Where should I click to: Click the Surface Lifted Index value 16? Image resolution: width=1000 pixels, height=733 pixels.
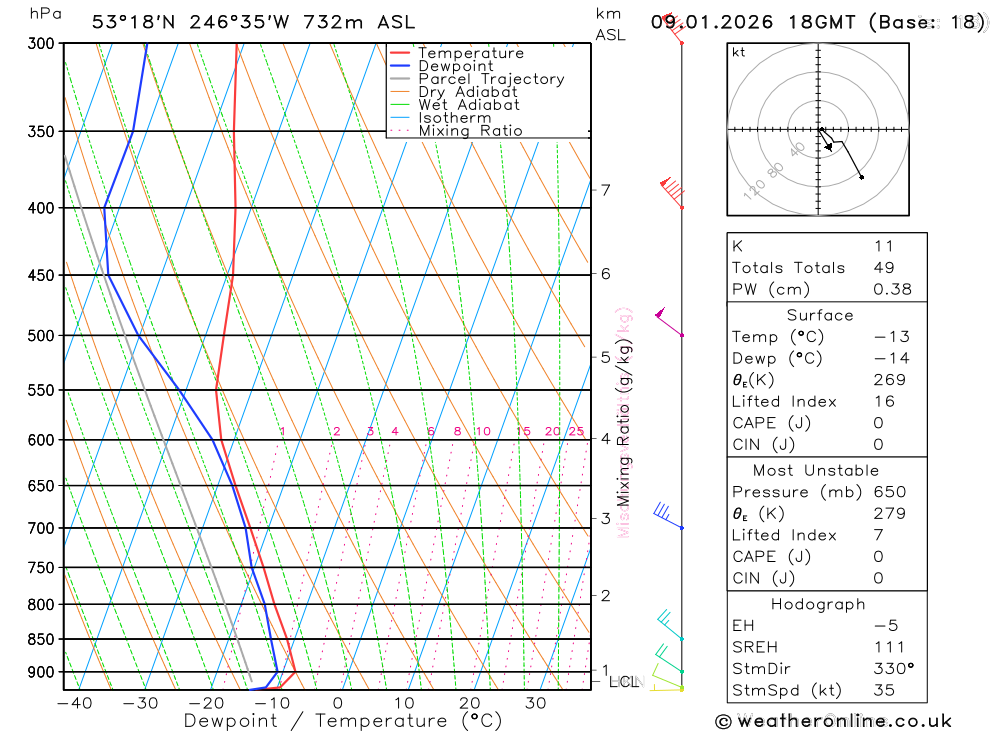(x=885, y=402)
